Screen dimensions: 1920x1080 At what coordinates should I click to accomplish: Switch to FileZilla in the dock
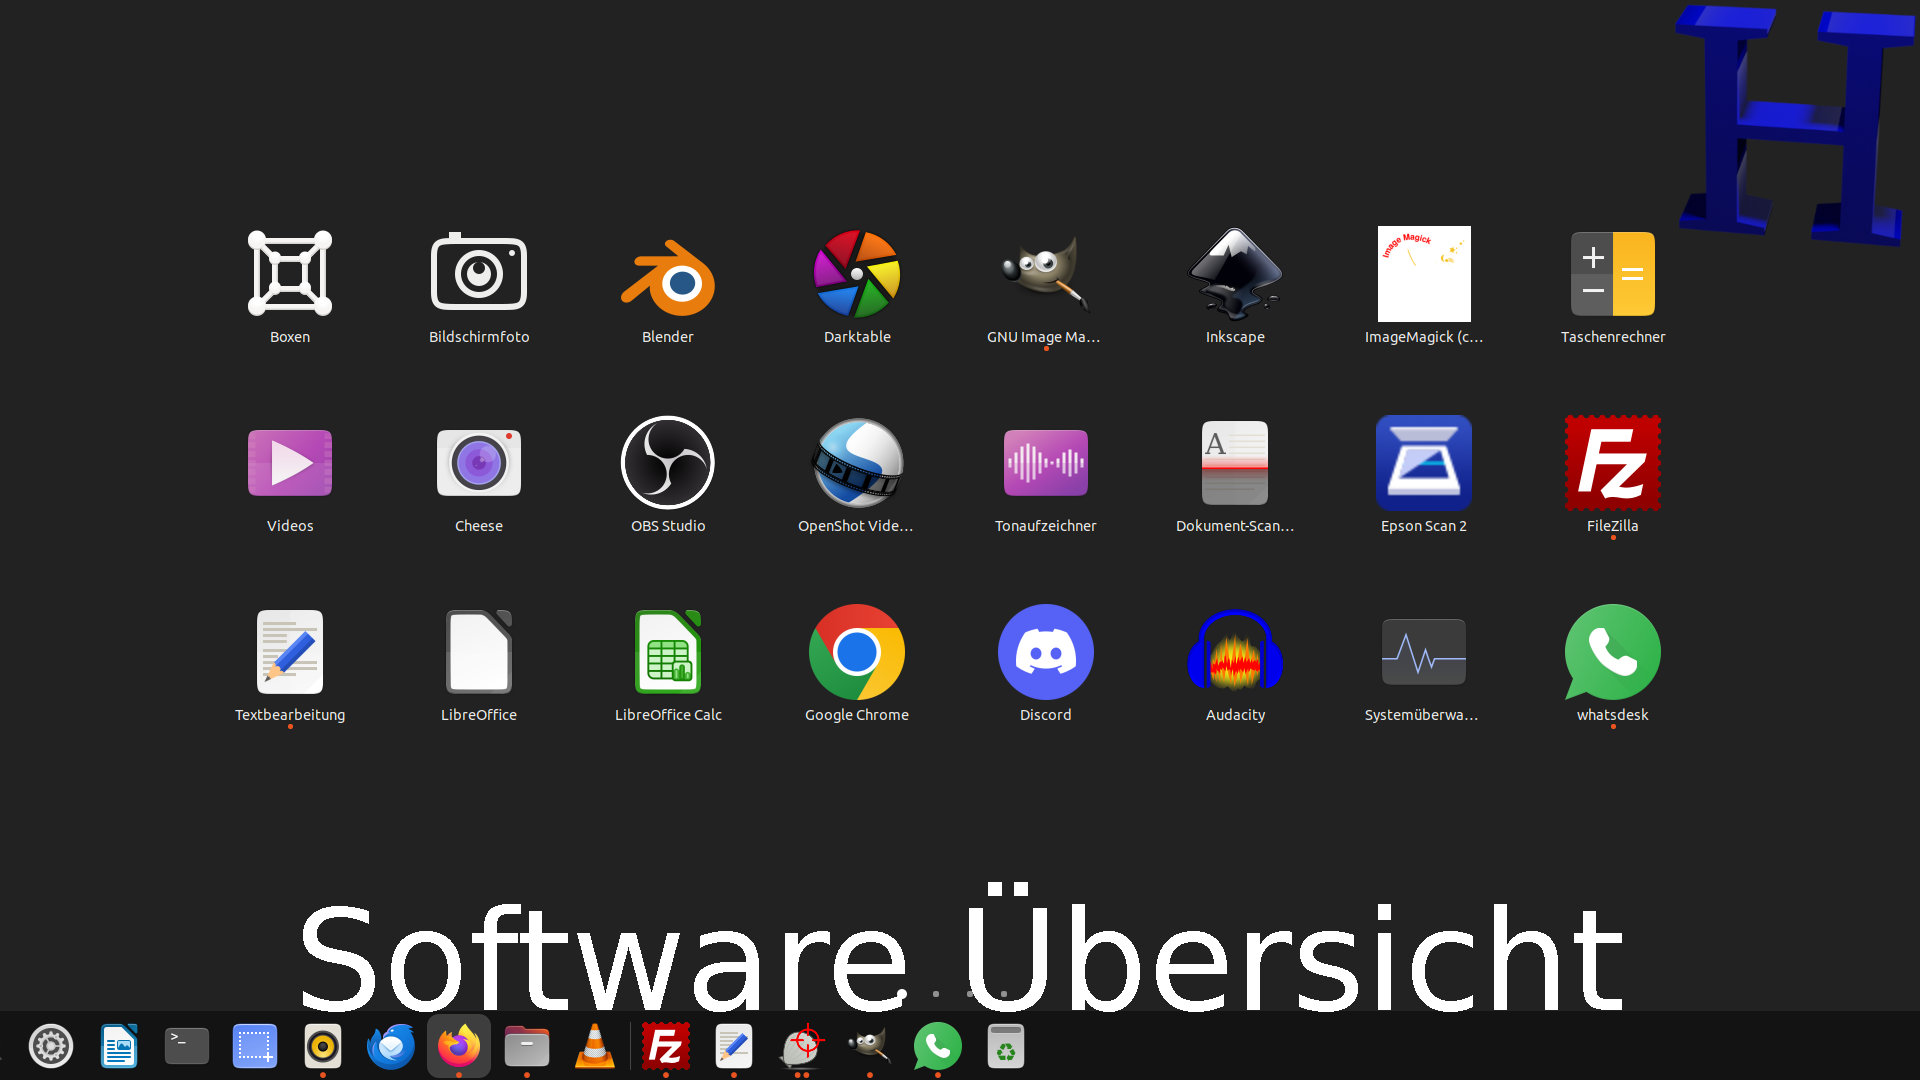point(666,1047)
